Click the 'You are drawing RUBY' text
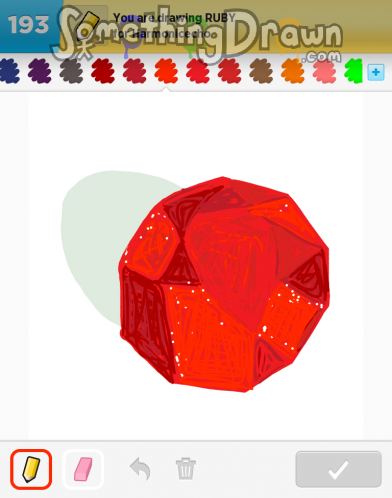 [174, 18]
